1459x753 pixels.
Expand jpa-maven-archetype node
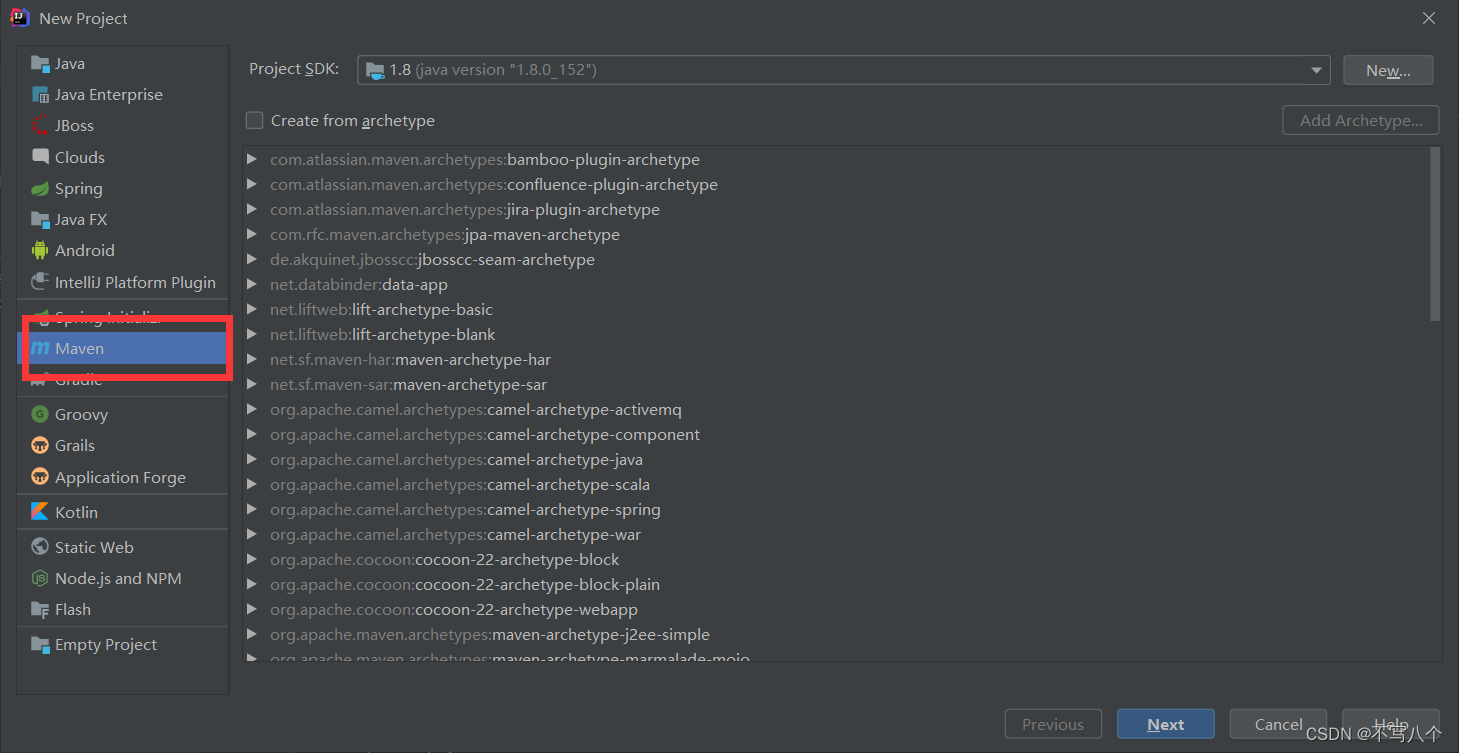(252, 235)
